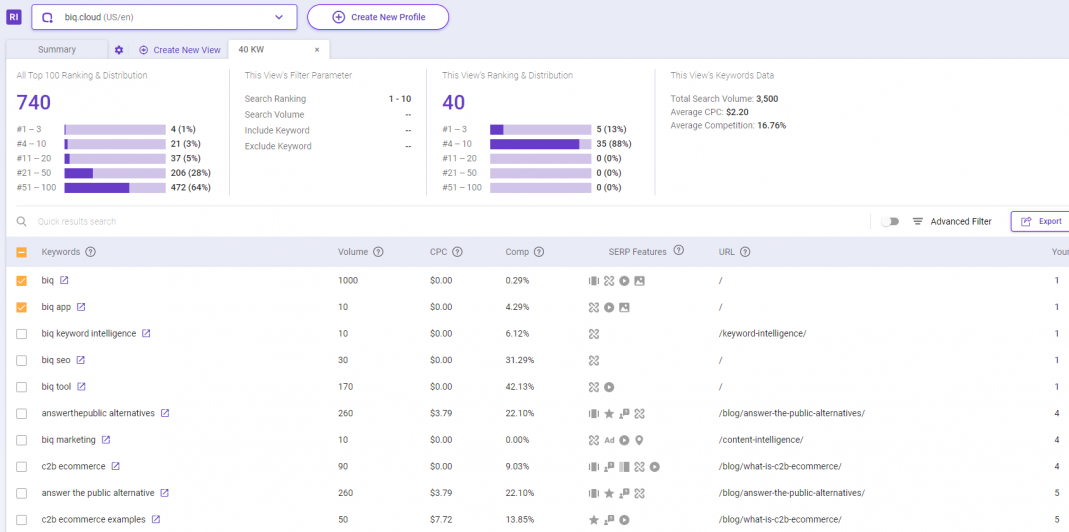Image resolution: width=1069 pixels, height=532 pixels.
Task: Open external link icon next to c2b ecommerce
Action: tap(115, 467)
